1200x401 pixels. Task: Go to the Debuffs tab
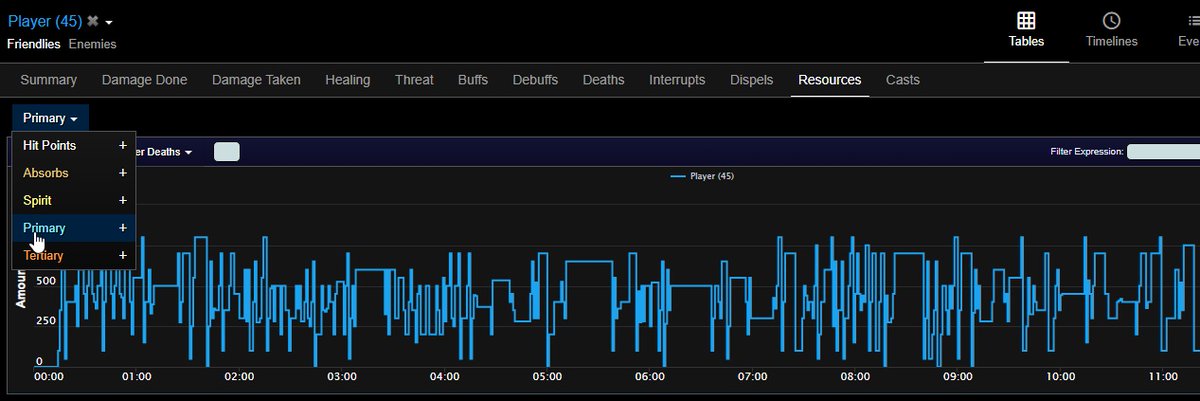535,80
